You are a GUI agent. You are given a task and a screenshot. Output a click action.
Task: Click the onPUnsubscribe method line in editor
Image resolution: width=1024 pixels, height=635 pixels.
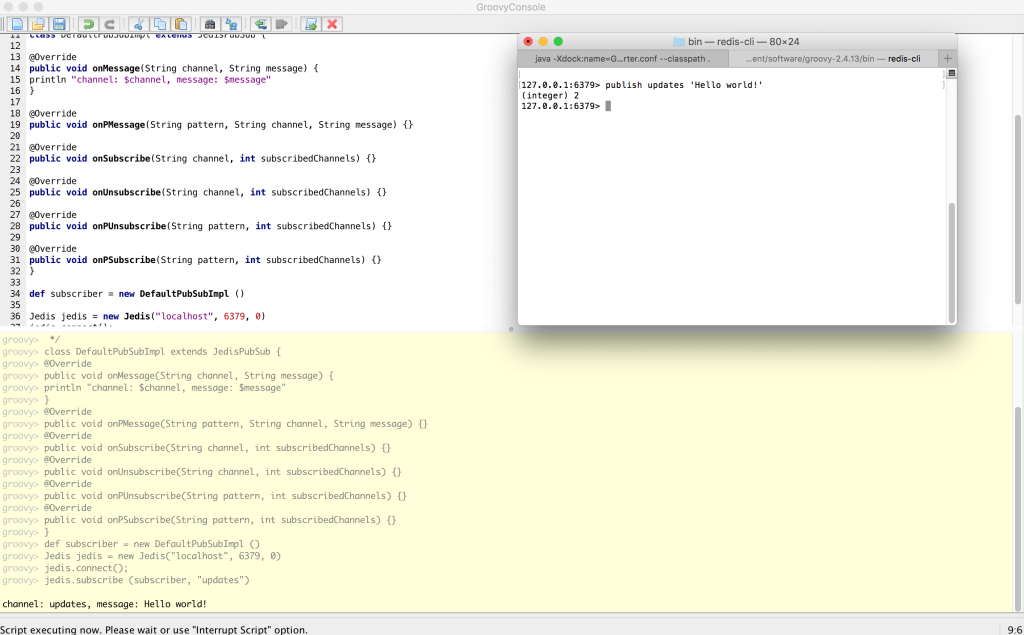(210, 226)
